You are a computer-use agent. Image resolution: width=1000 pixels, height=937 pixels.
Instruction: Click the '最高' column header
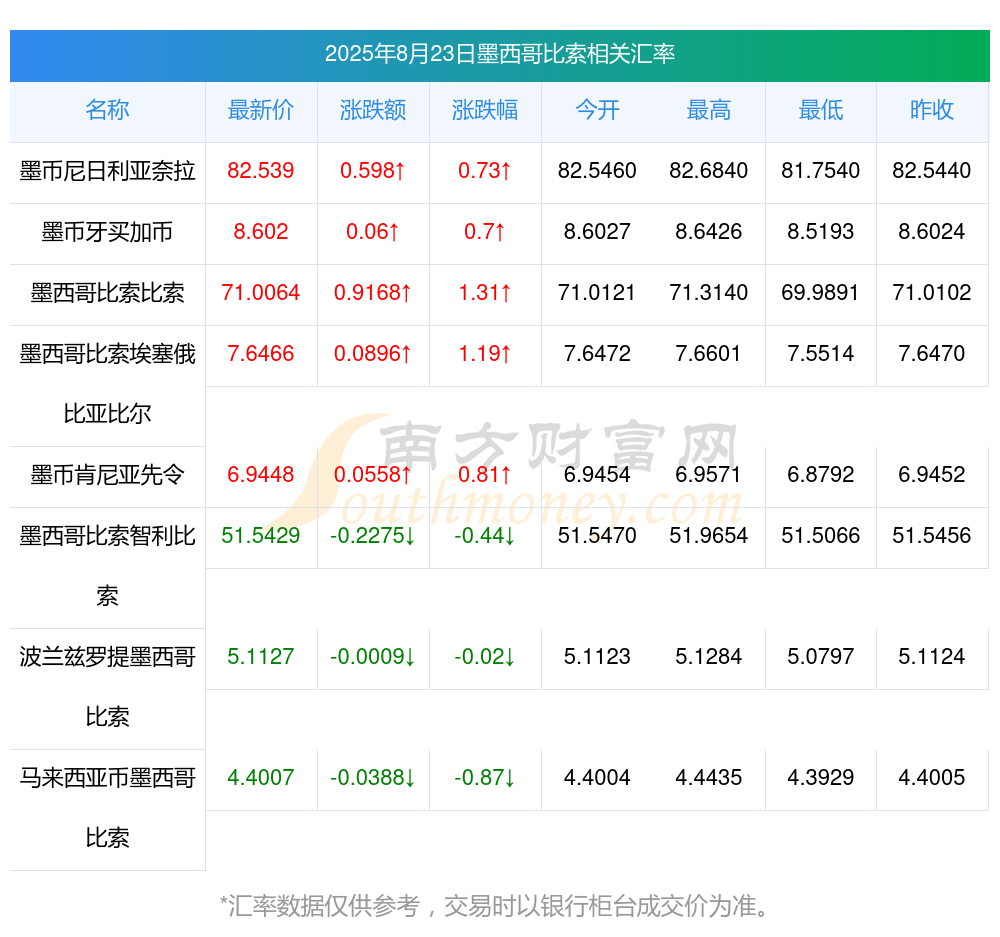pyautogui.click(x=709, y=110)
